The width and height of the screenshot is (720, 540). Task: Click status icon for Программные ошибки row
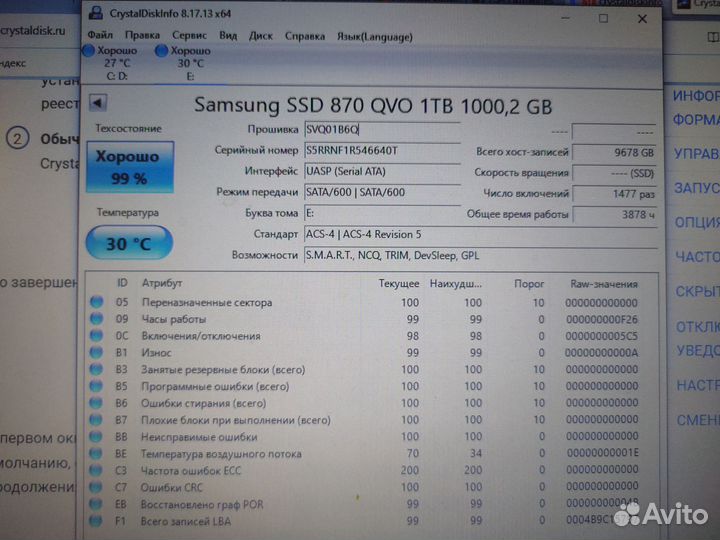pyautogui.click(x=96, y=386)
